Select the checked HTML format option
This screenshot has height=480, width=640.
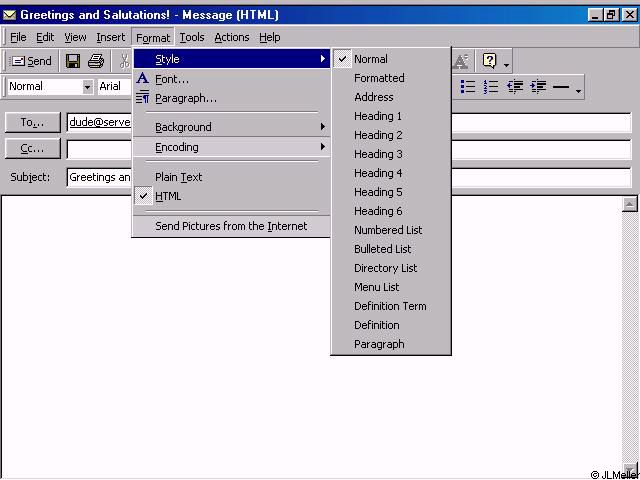[168, 196]
